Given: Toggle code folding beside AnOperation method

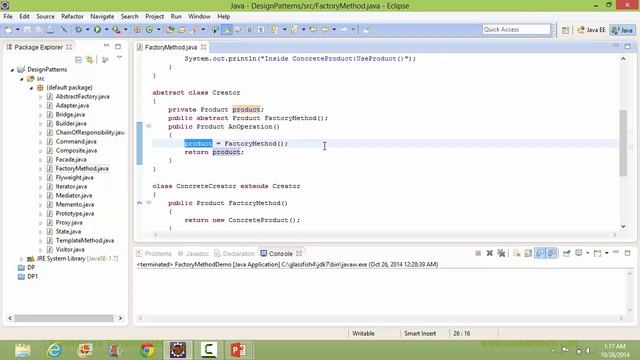Looking at the screenshot, I should (149, 126).
